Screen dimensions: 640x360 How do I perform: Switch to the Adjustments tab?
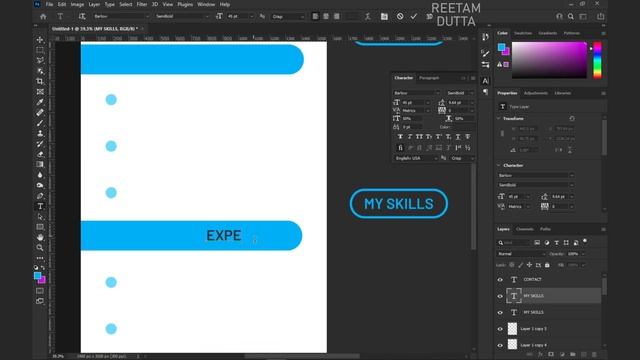536,93
